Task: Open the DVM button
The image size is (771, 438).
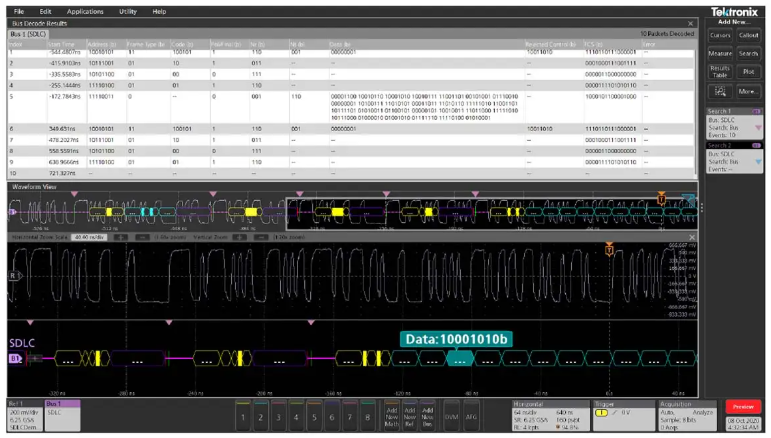Action: pyautogui.click(x=451, y=417)
